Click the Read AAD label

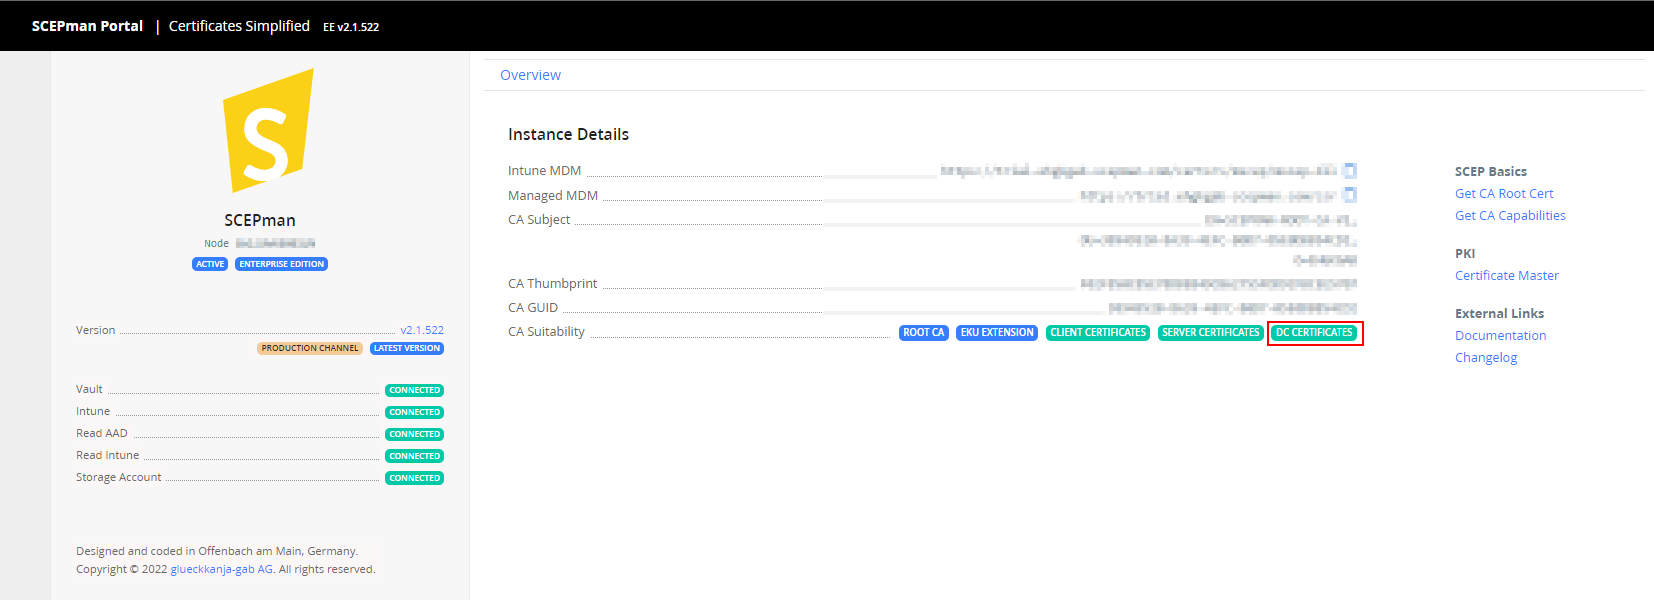[102, 434]
